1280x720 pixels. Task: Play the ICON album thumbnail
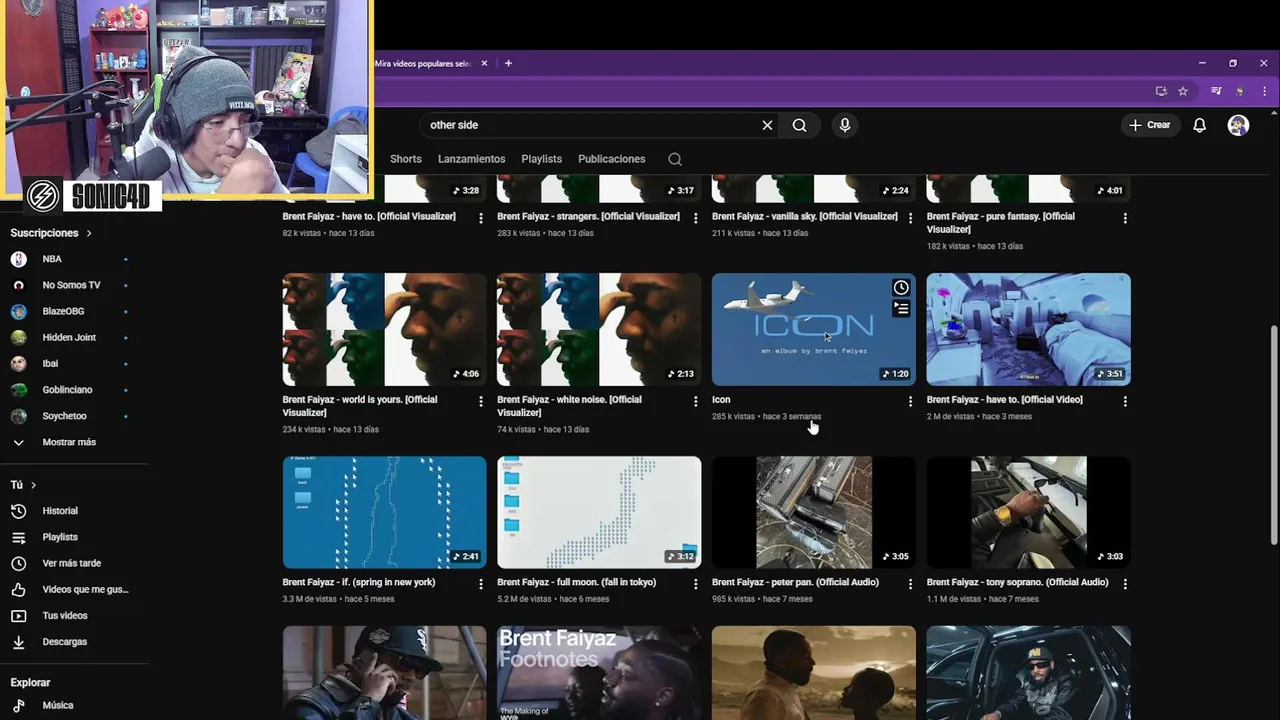point(813,329)
